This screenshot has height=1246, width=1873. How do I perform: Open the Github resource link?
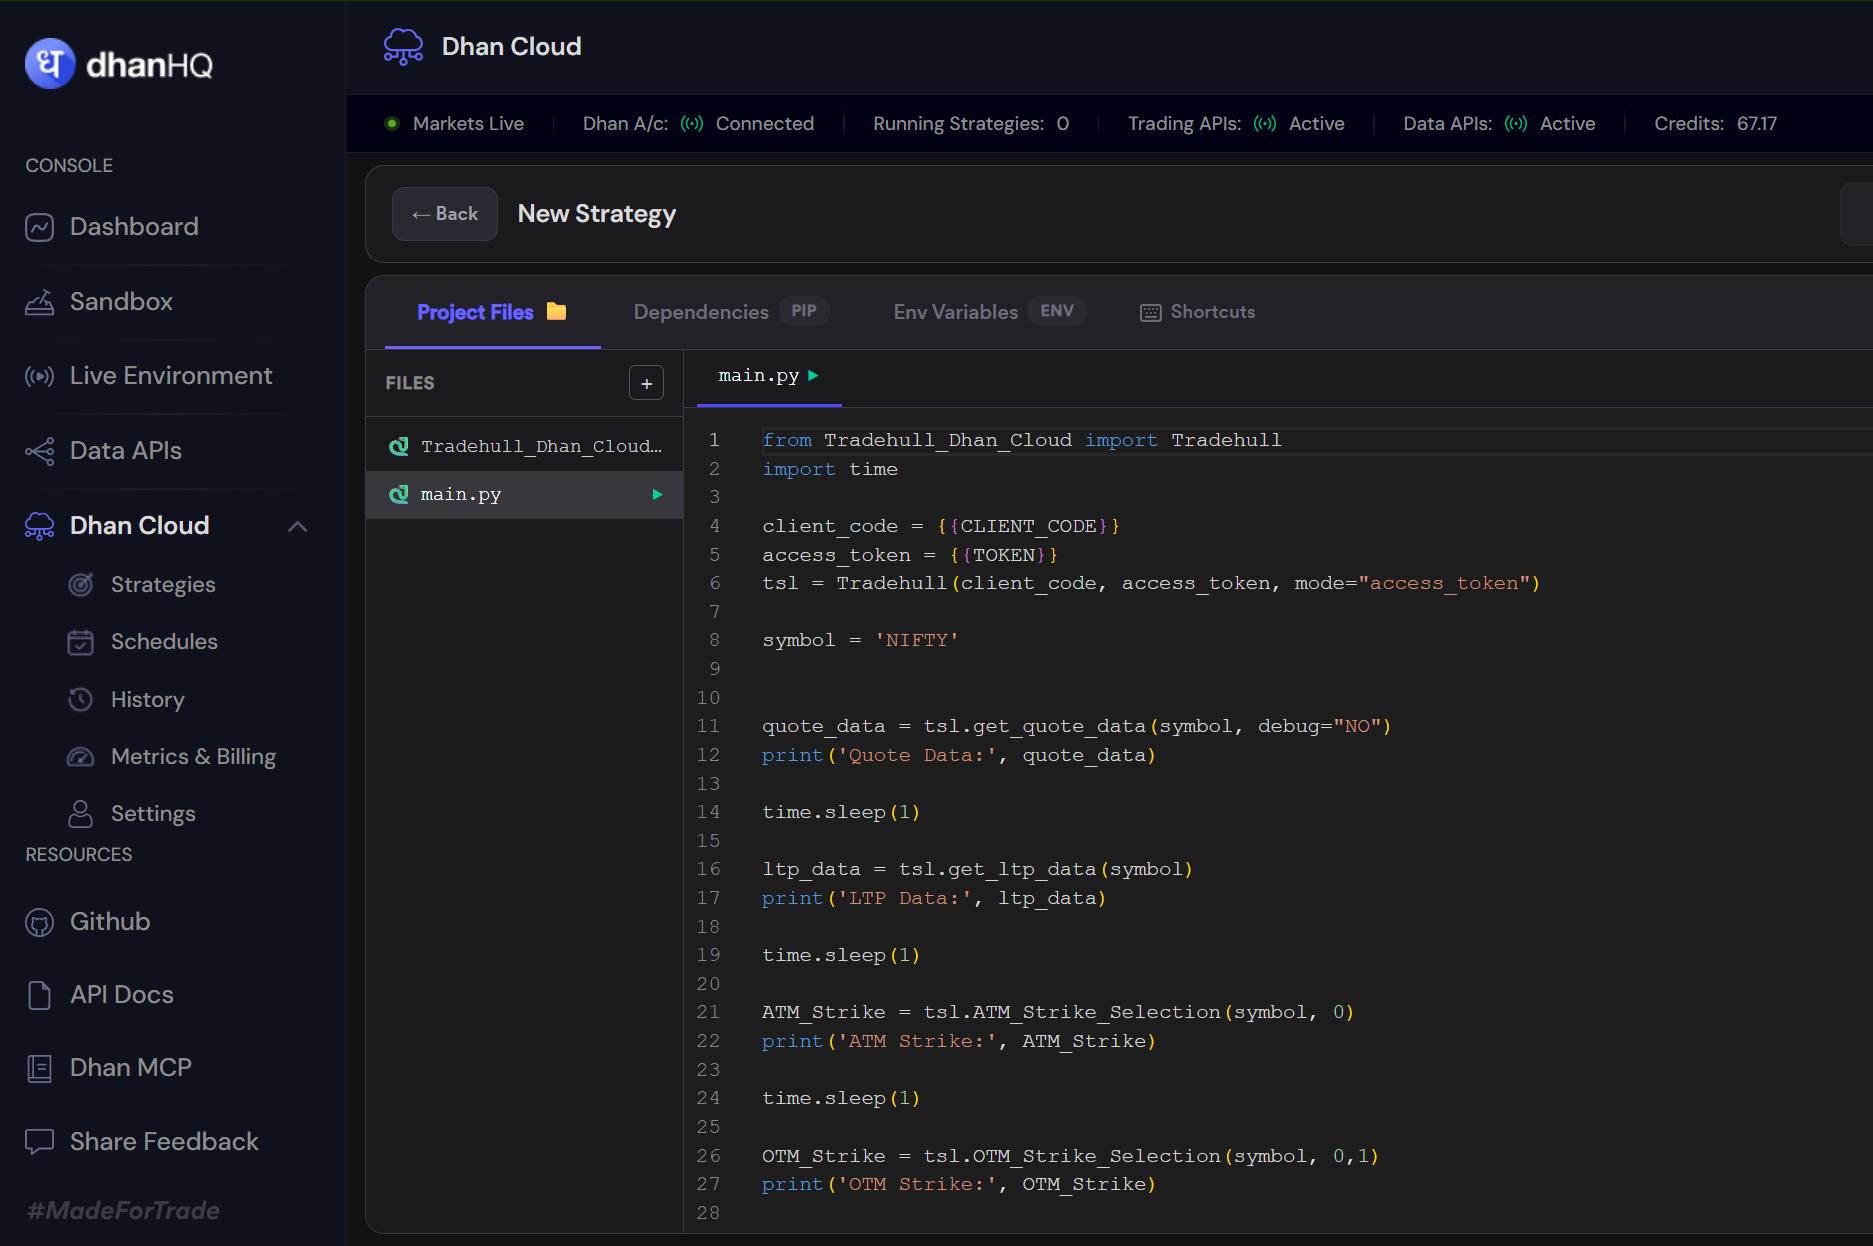pyautogui.click(x=110, y=922)
